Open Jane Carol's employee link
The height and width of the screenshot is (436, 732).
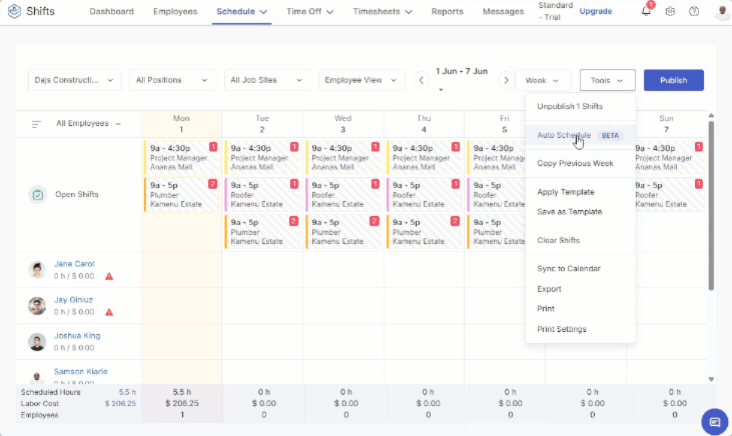[74, 264]
